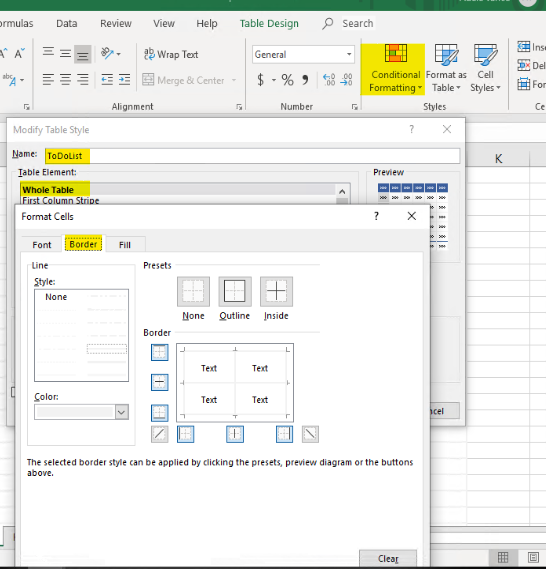Expand the Cell Styles arrow
This screenshot has height=569, width=546.
(x=498, y=88)
